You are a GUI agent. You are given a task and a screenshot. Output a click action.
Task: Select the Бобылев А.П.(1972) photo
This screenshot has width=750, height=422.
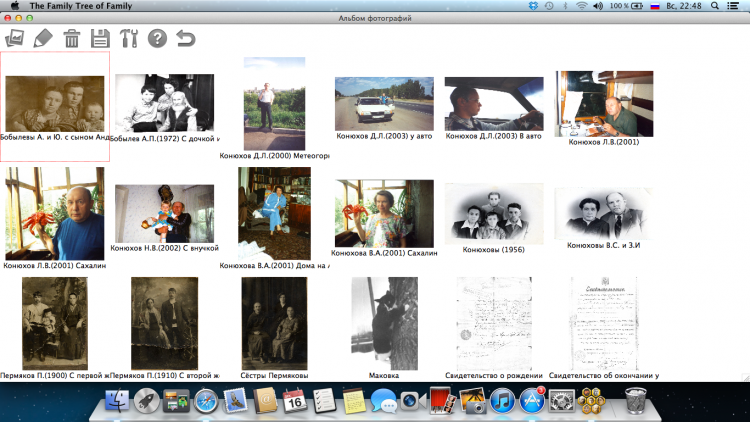(165, 102)
